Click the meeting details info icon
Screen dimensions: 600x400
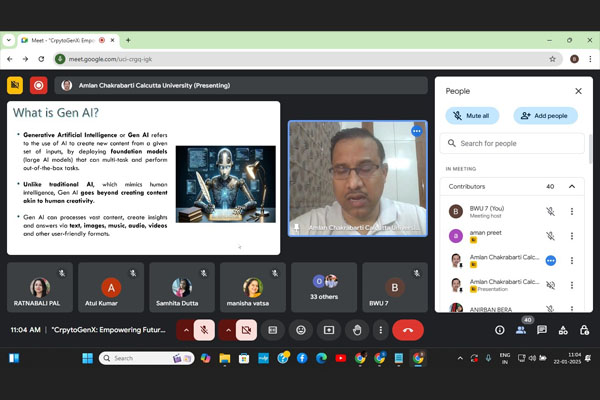(500, 330)
